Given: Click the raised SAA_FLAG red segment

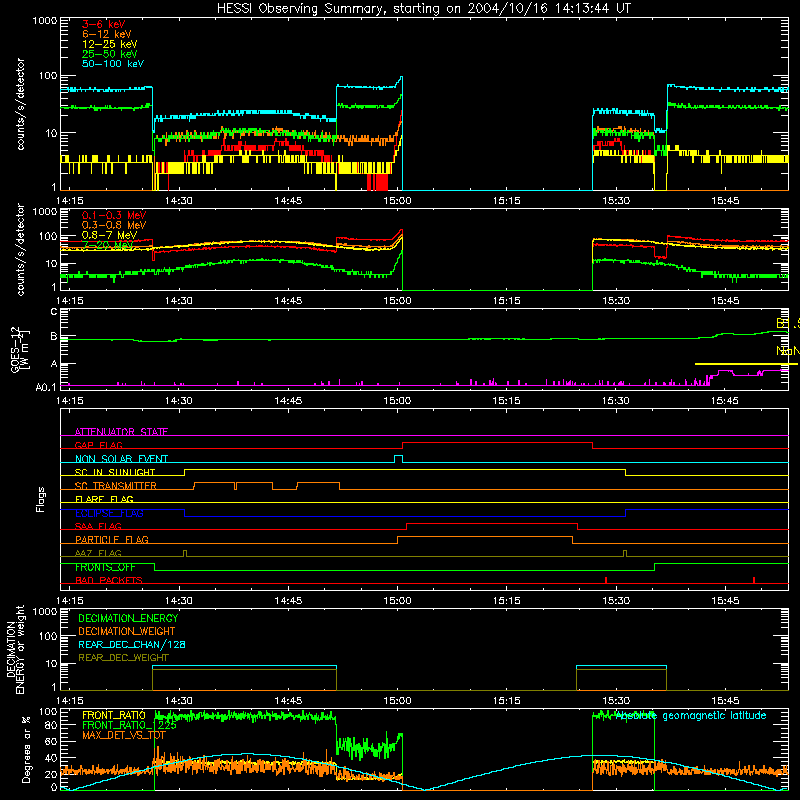Looking at the screenshot, I should pos(492,523).
